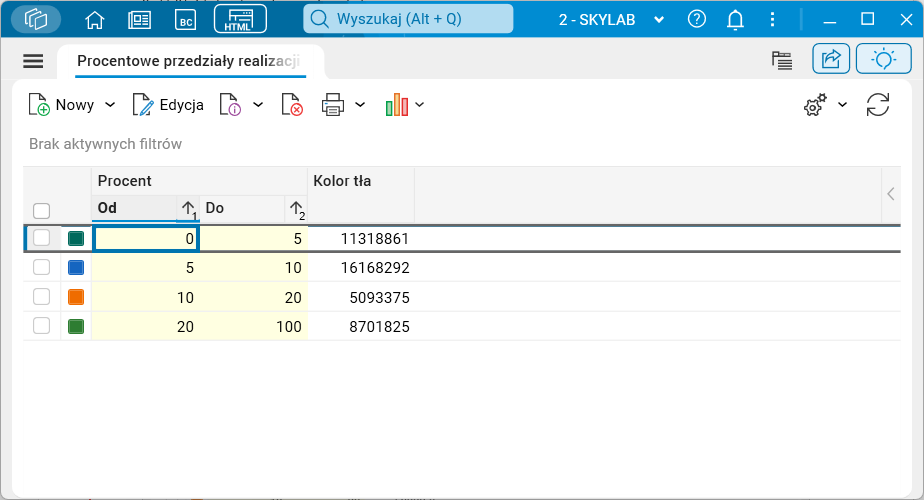Check the 20 to 100 row checkbox

point(41,325)
